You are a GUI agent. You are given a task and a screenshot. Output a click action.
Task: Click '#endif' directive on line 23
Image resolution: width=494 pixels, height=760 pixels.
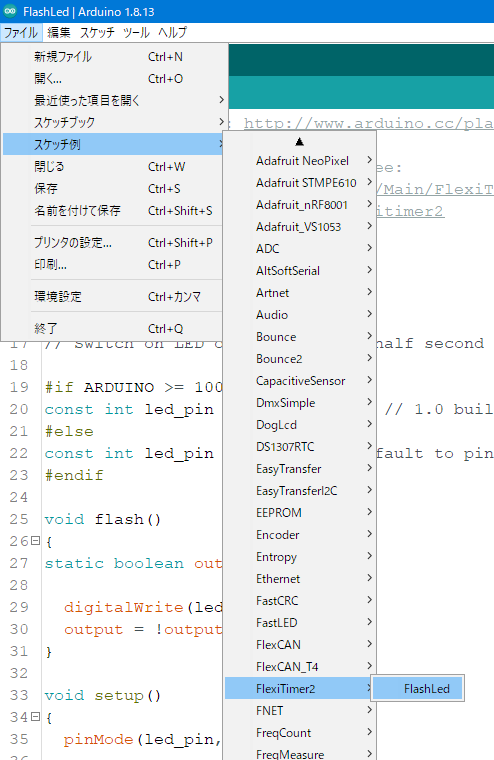click(74, 475)
